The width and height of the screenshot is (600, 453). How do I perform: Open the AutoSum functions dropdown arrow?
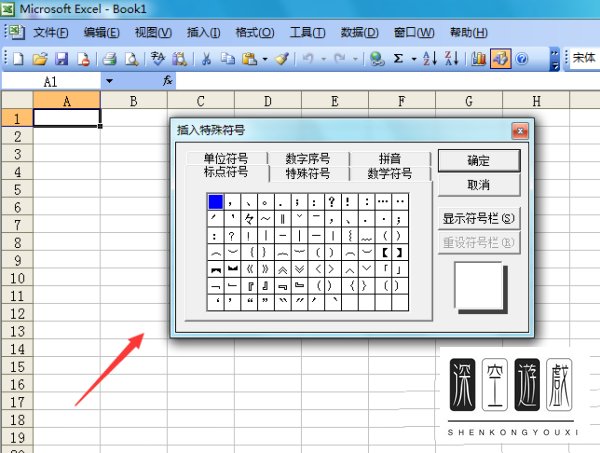click(414, 59)
